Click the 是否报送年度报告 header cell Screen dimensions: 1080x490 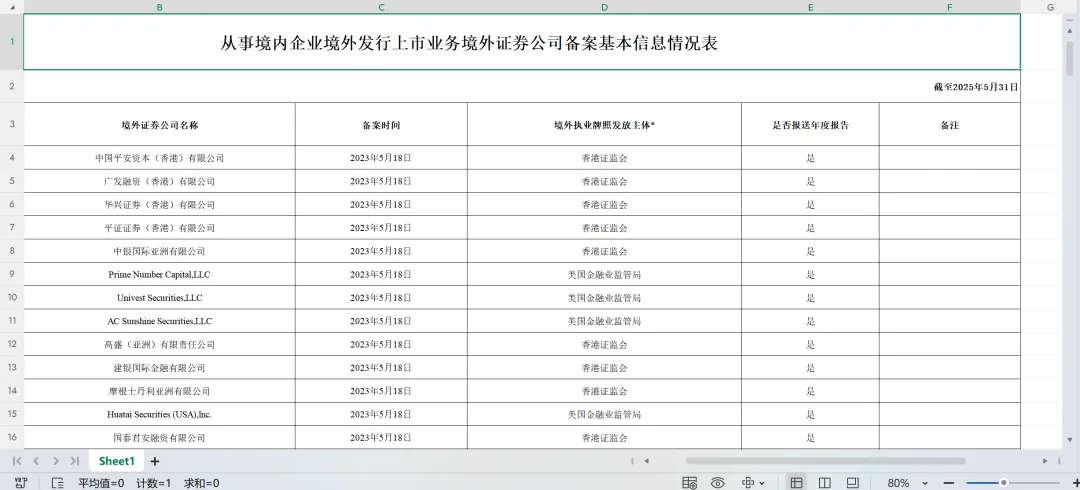[810, 125]
